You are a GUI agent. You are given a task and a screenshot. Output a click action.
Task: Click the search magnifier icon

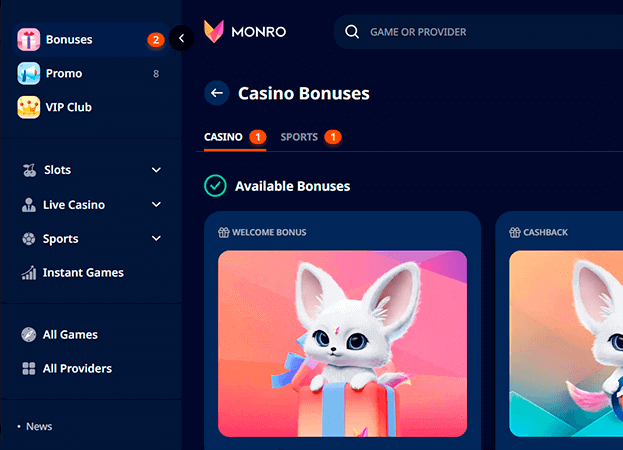[x=352, y=31]
